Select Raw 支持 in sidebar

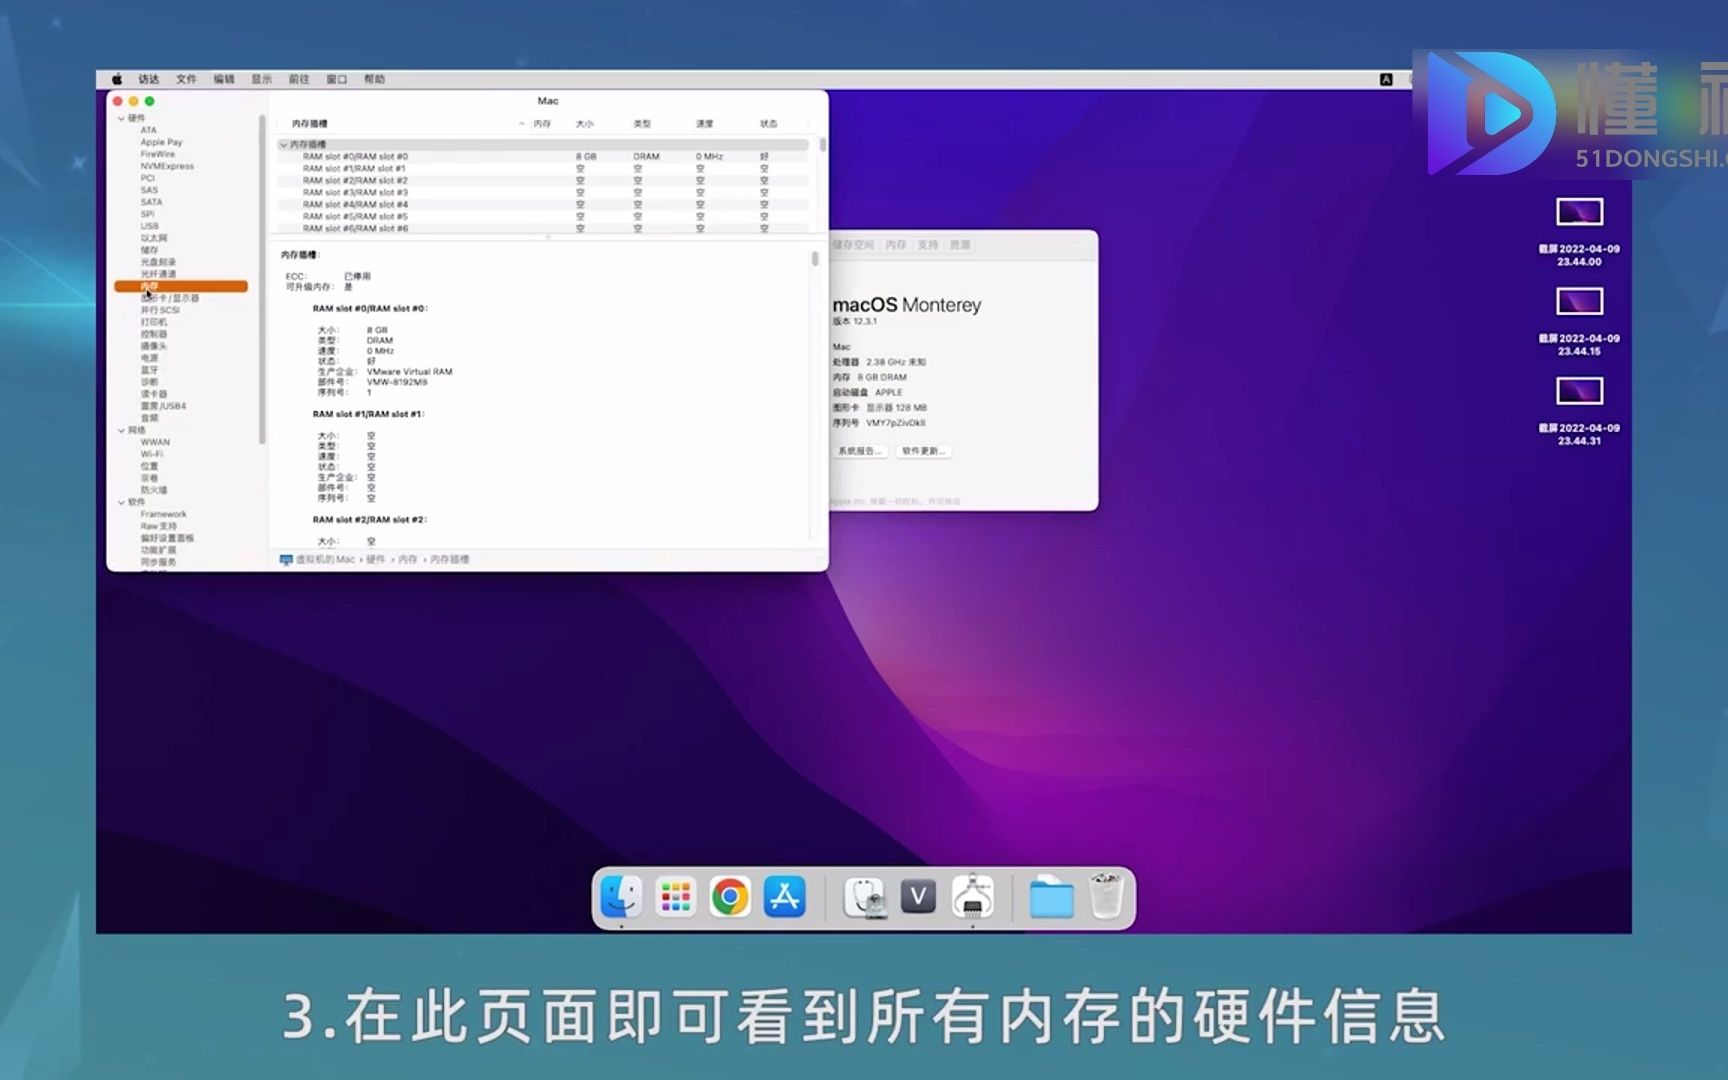(x=158, y=526)
